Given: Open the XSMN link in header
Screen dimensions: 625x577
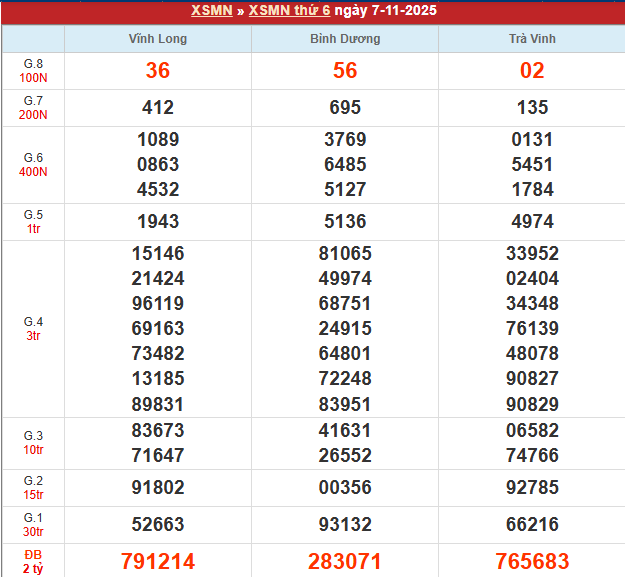Looking at the screenshot, I should click(x=212, y=12).
